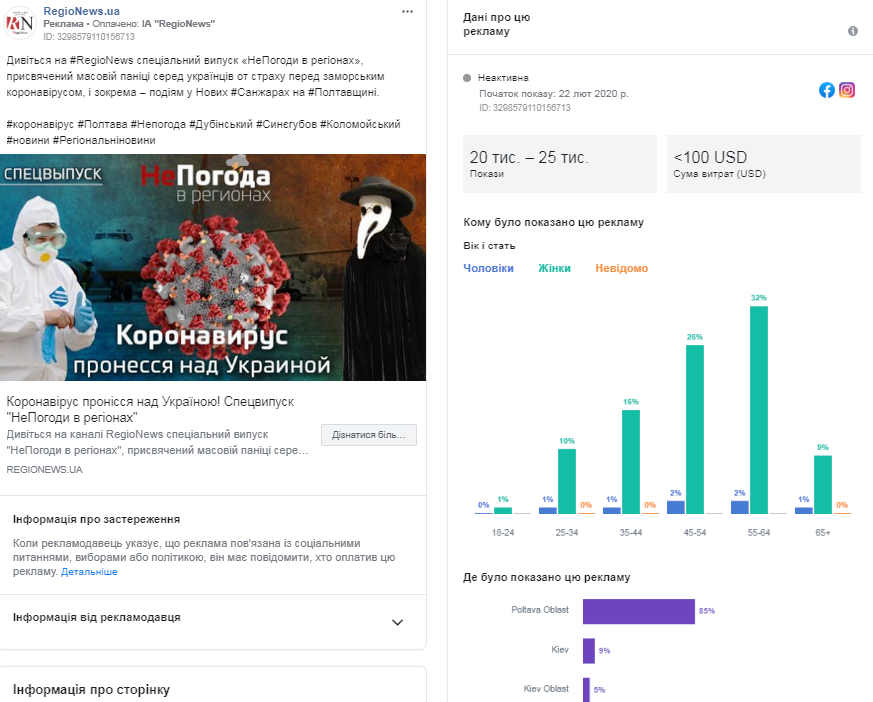This screenshot has height=702, width=873.
Task: Click the Інформація про сторінку heading
Action: coord(91,690)
